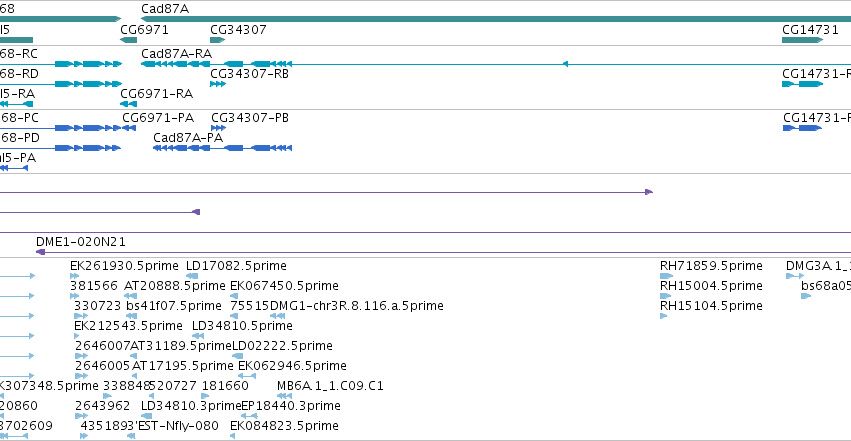This screenshot has width=851, height=441.
Task: Select the CG34307 gene label
Action: (238, 30)
